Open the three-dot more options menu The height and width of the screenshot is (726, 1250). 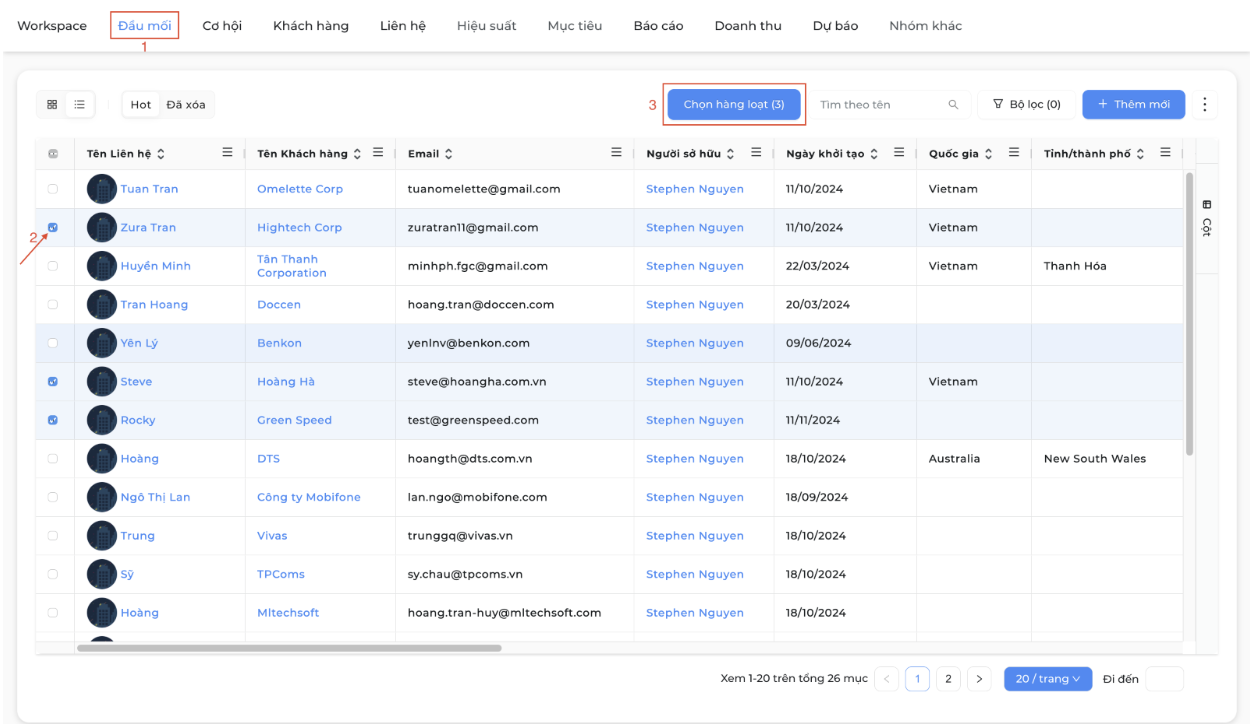tap(1204, 104)
